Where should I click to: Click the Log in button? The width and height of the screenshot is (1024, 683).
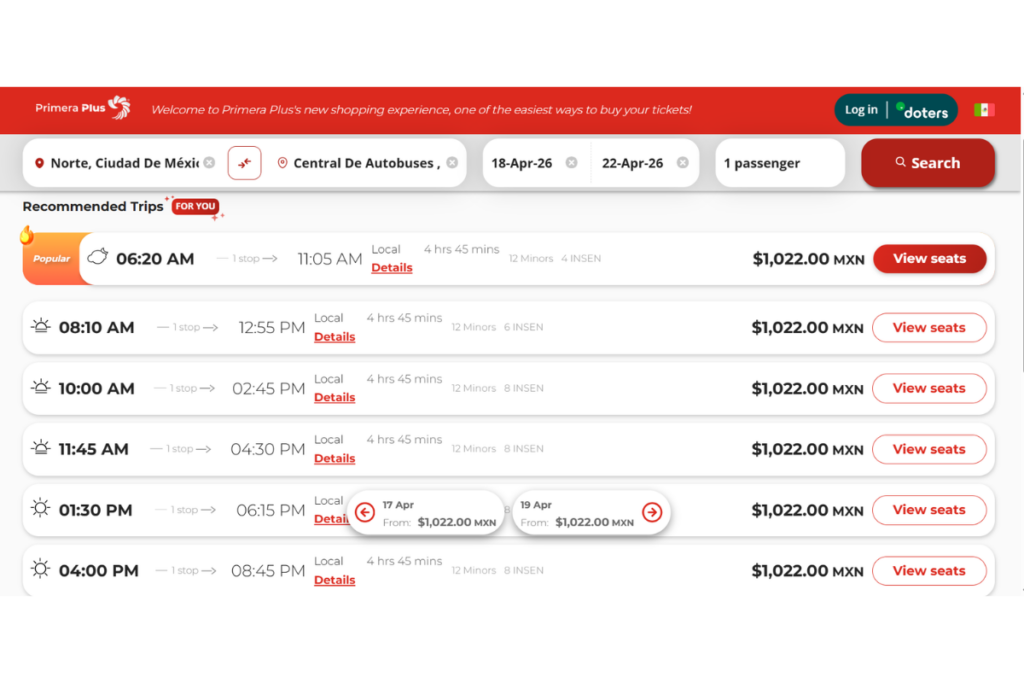click(x=861, y=110)
